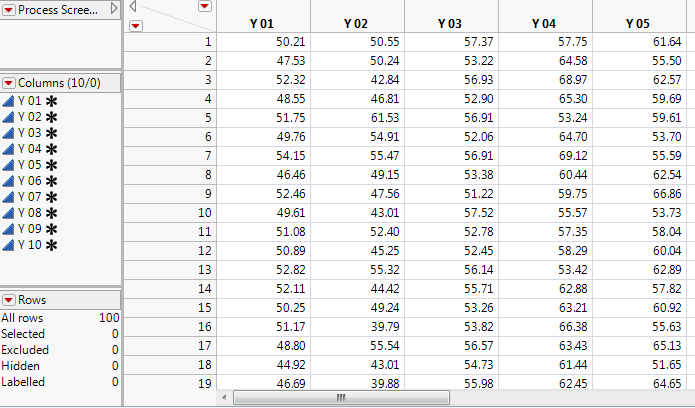Select the Y 05 column header

(639, 16)
